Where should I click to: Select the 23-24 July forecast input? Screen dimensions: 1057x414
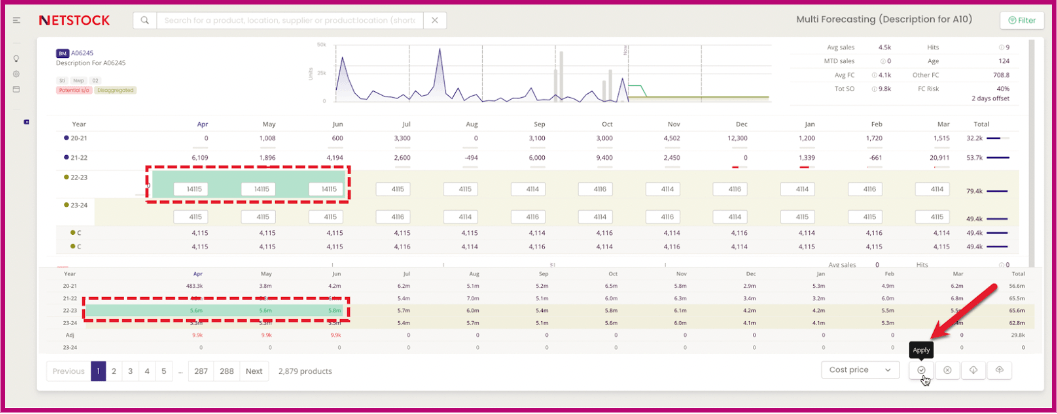point(398,216)
